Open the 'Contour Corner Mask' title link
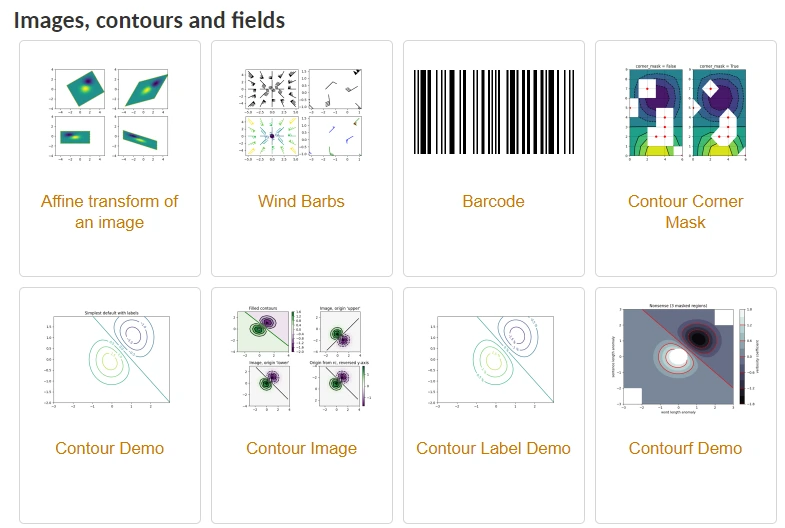Screen dimensions: 785x528 coord(685,212)
